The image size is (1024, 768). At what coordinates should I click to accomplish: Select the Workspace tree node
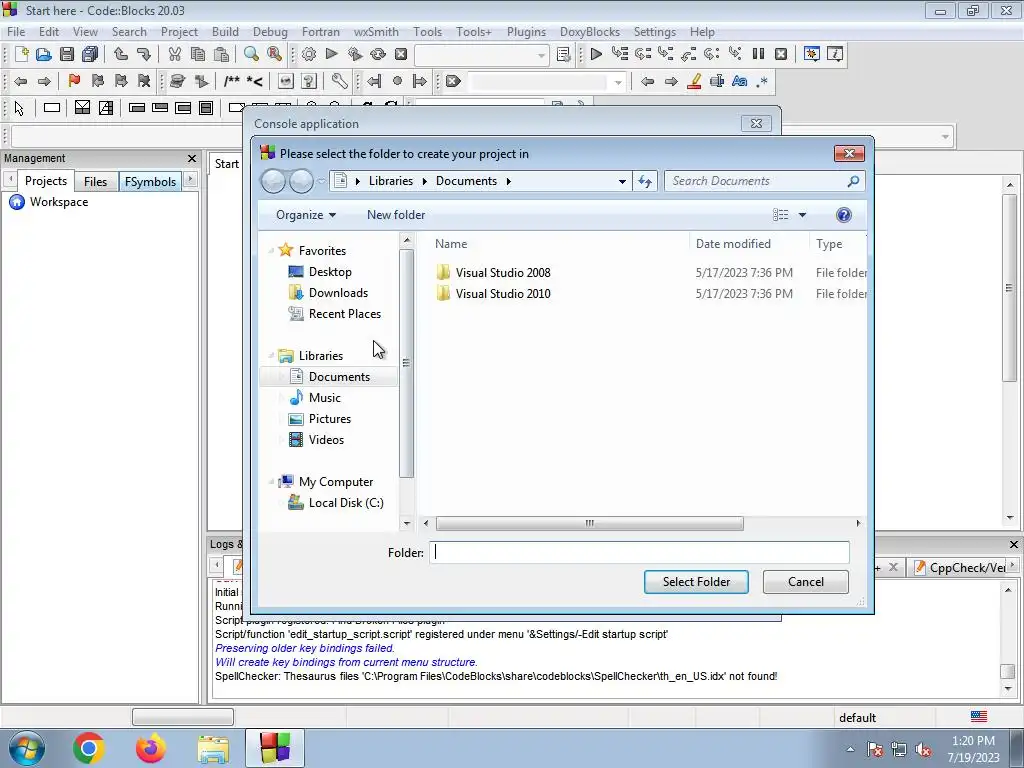59,202
